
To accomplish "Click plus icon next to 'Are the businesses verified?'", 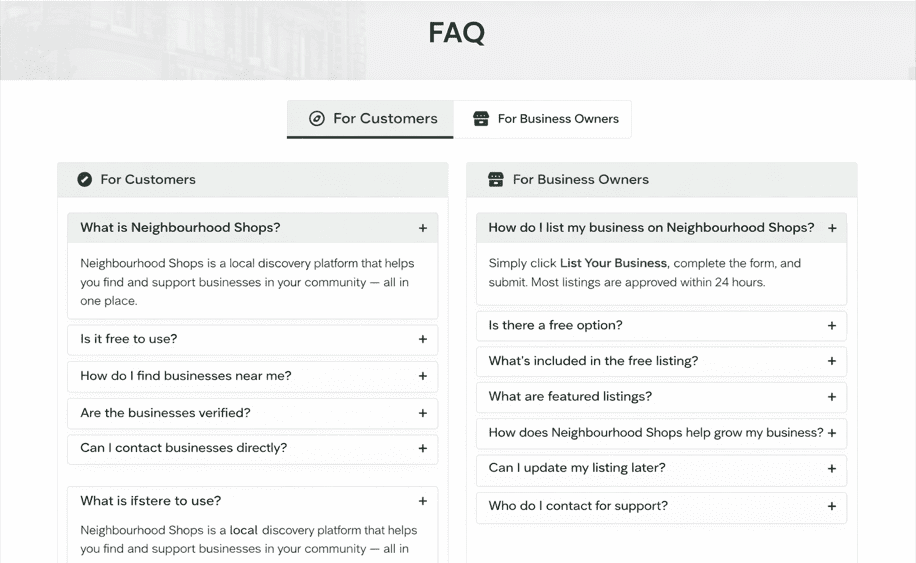I will pyautogui.click(x=422, y=413).
